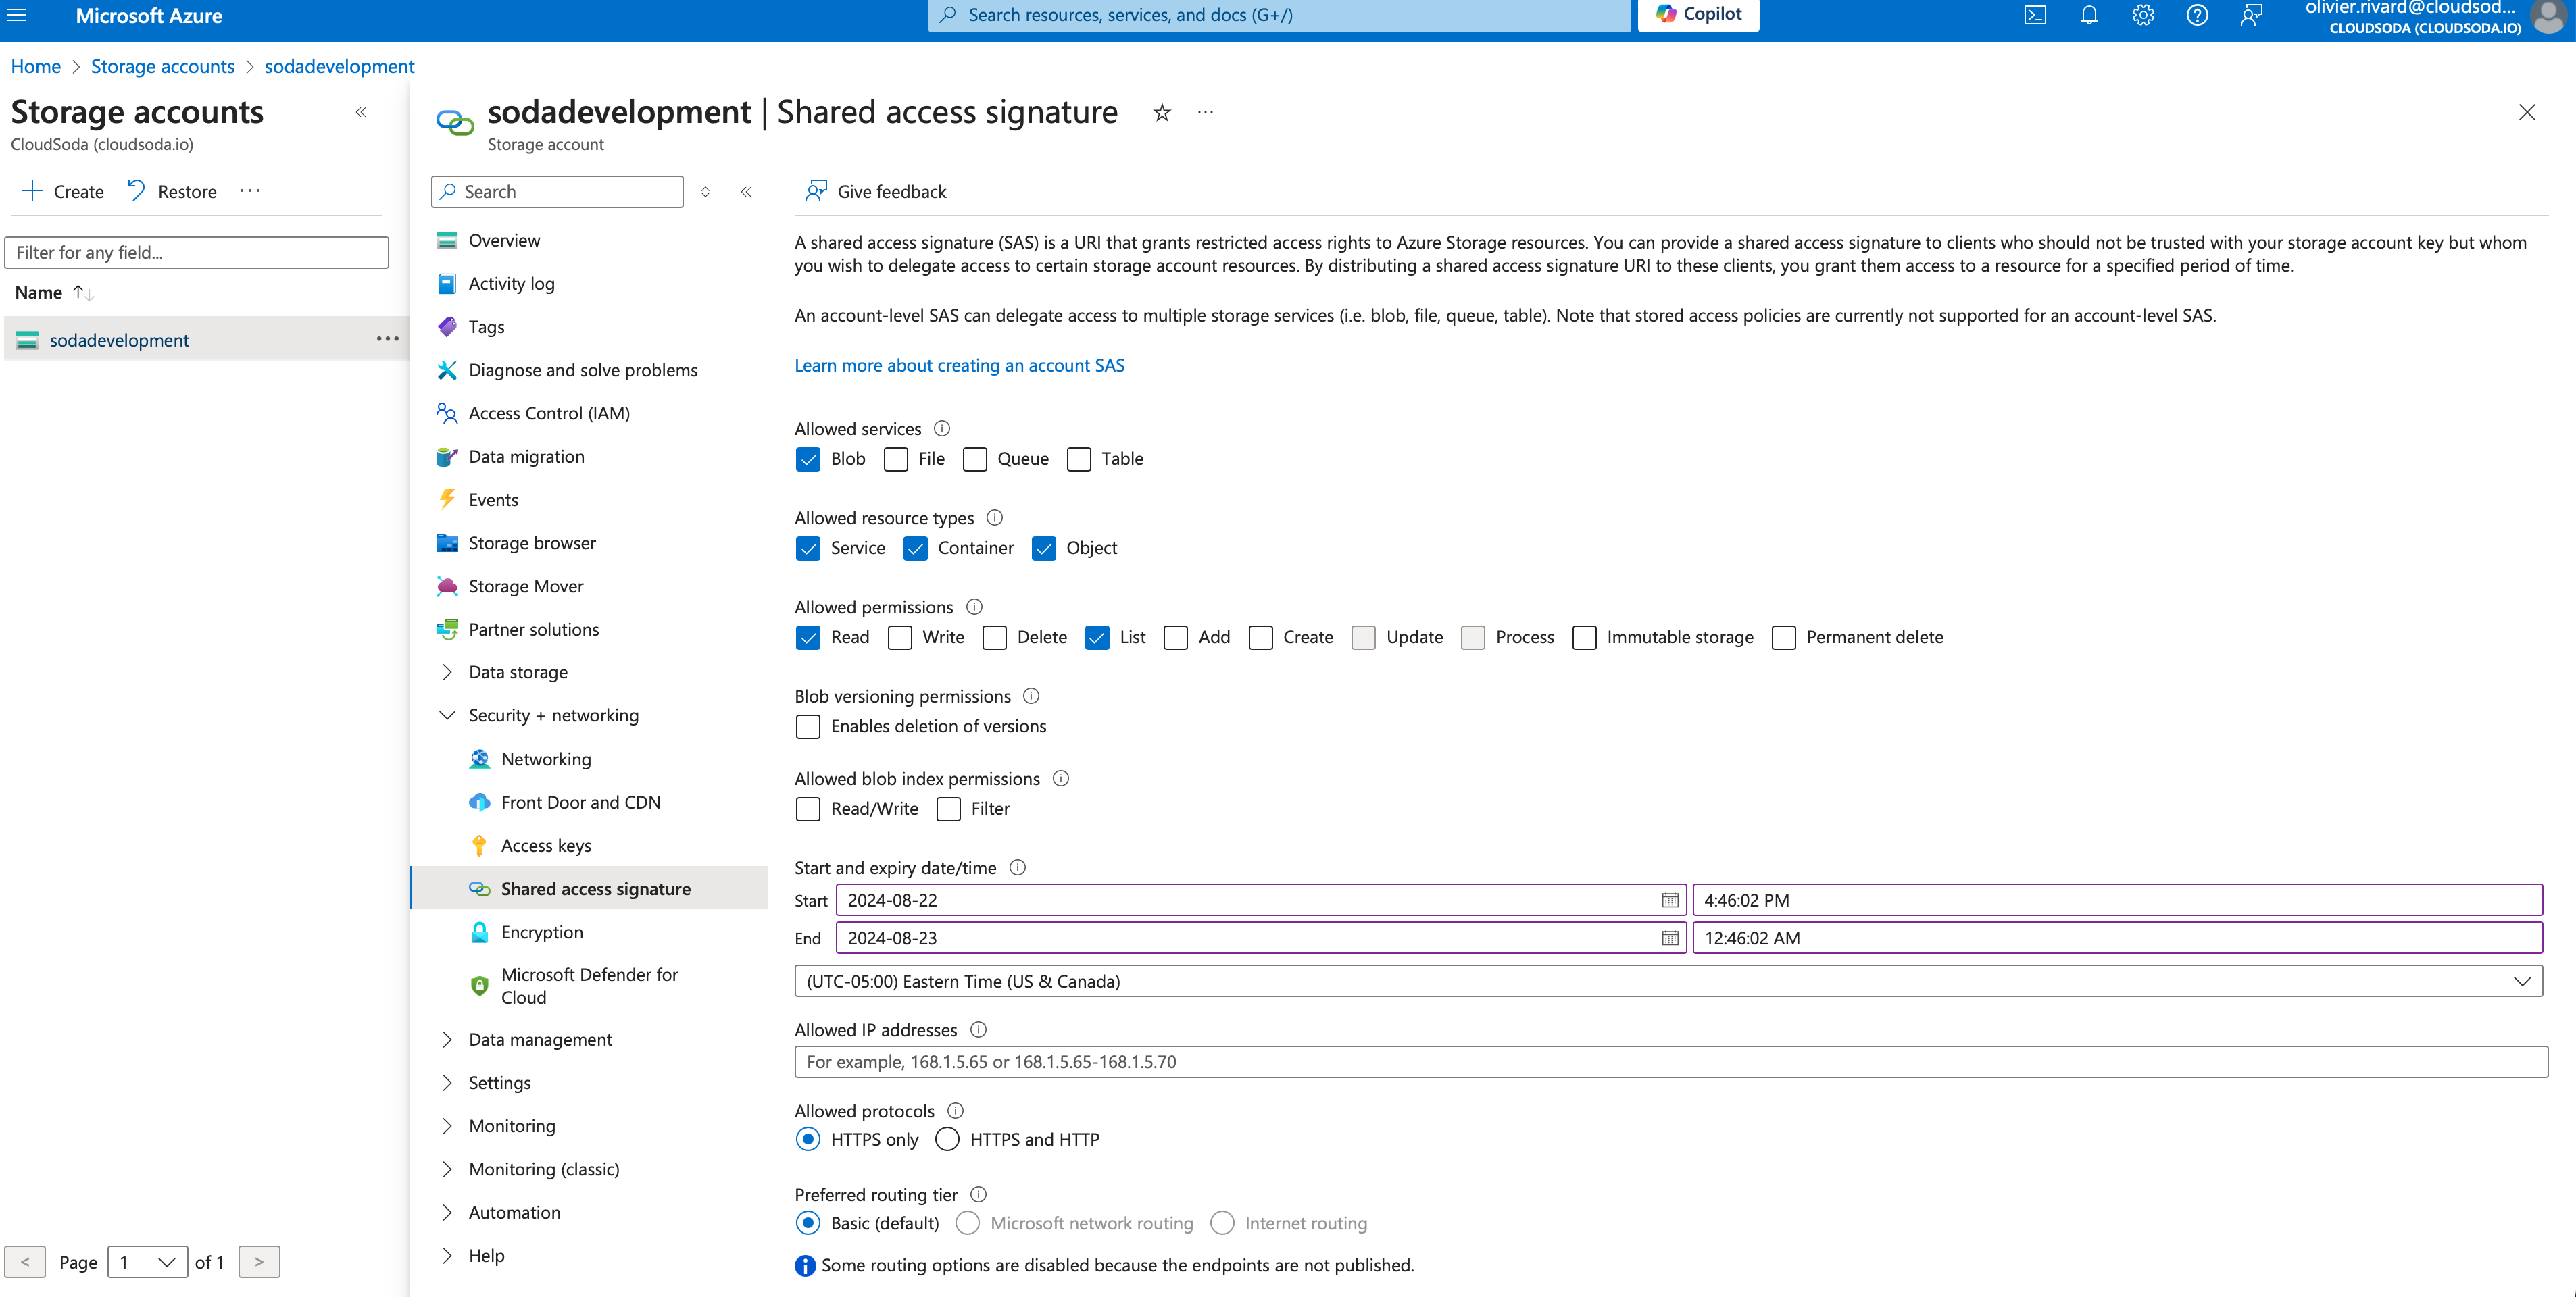Image resolution: width=2576 pixels, height=1297 pixels.
Task: Open the Azure portal hamburger menu
Action: pyautogui.click(x=17, y=15)
